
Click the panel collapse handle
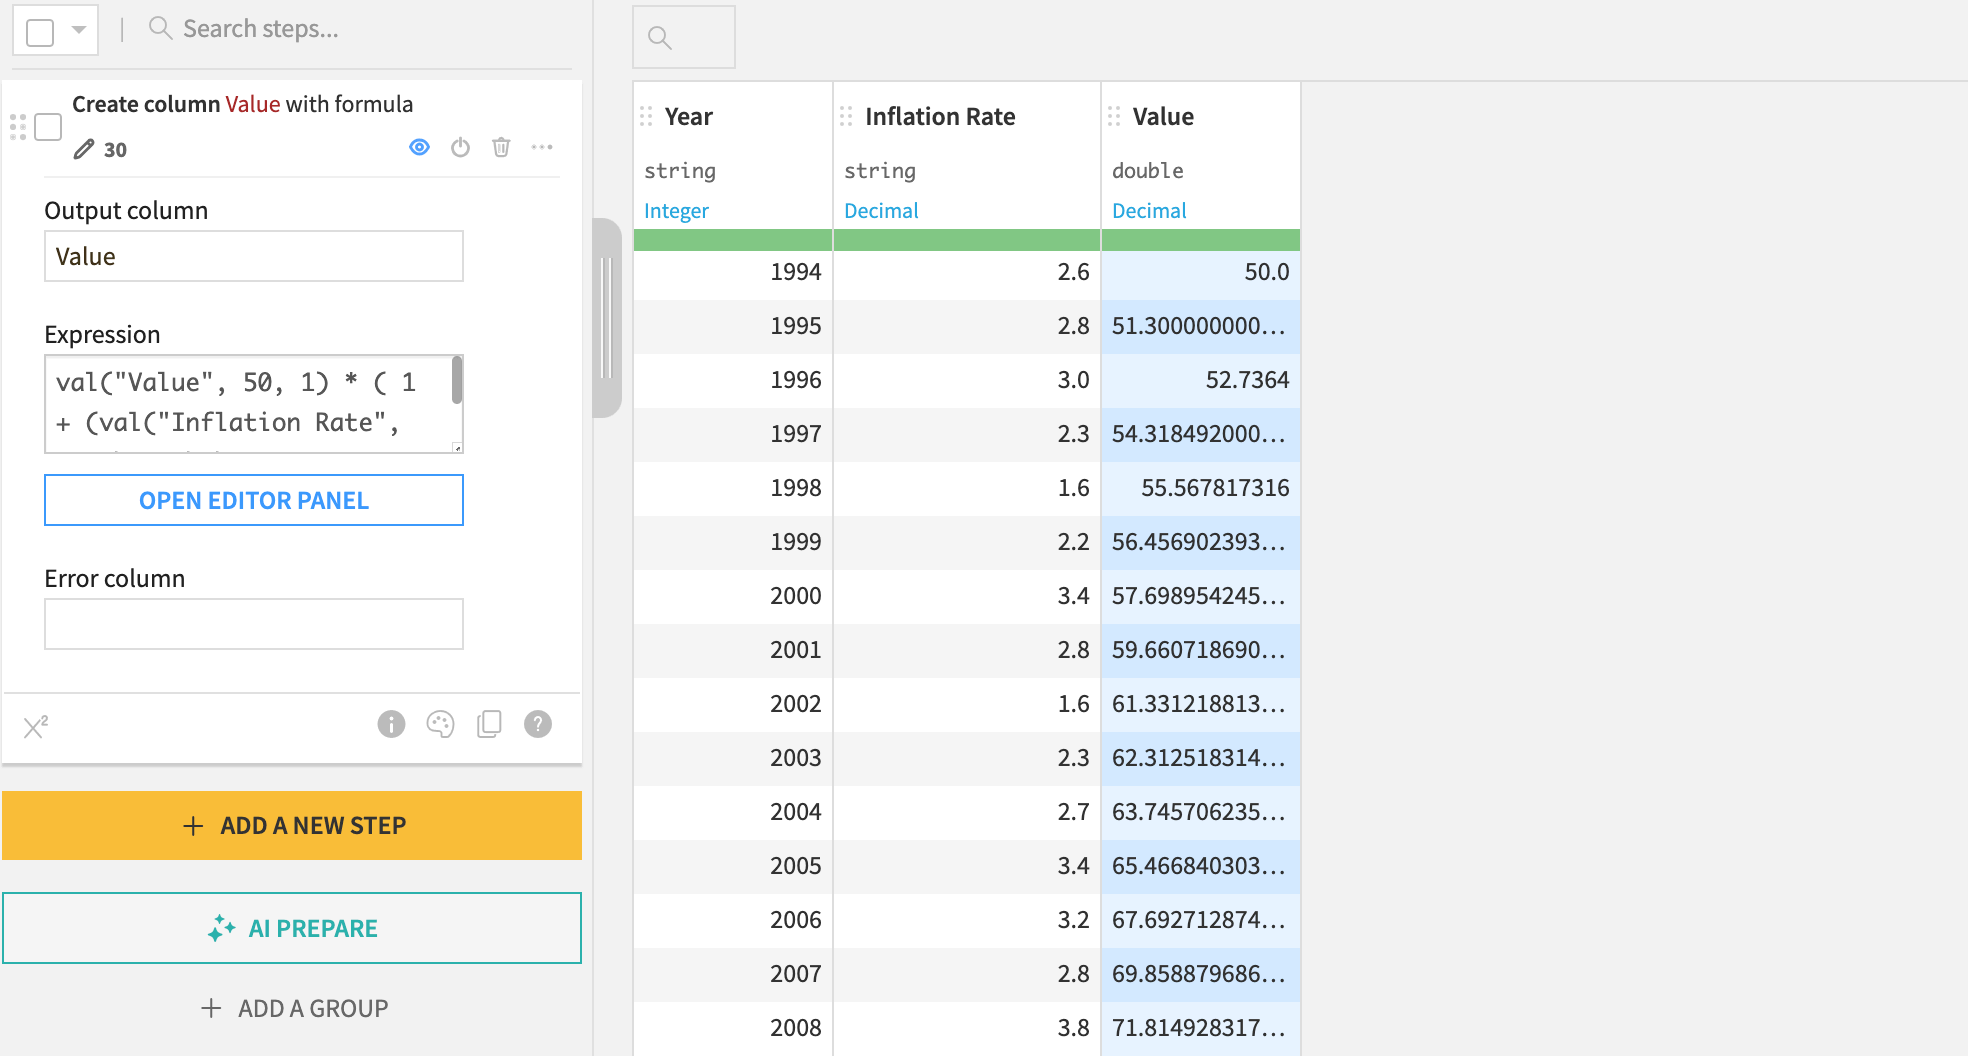click(606, 318)
